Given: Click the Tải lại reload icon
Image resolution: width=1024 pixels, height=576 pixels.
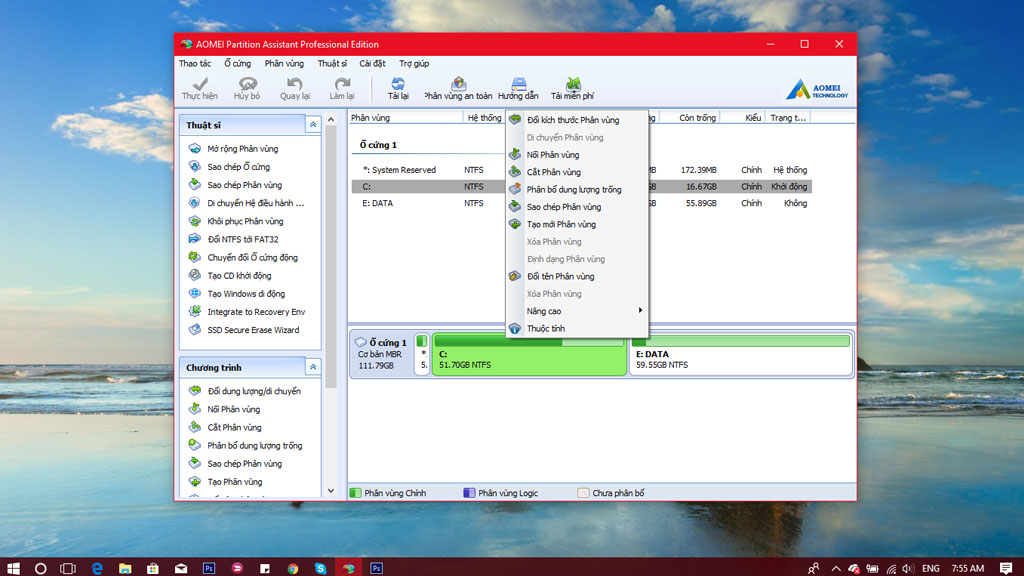Looking at the screenshot, I should pyautogui.click(x=398, y=84).
